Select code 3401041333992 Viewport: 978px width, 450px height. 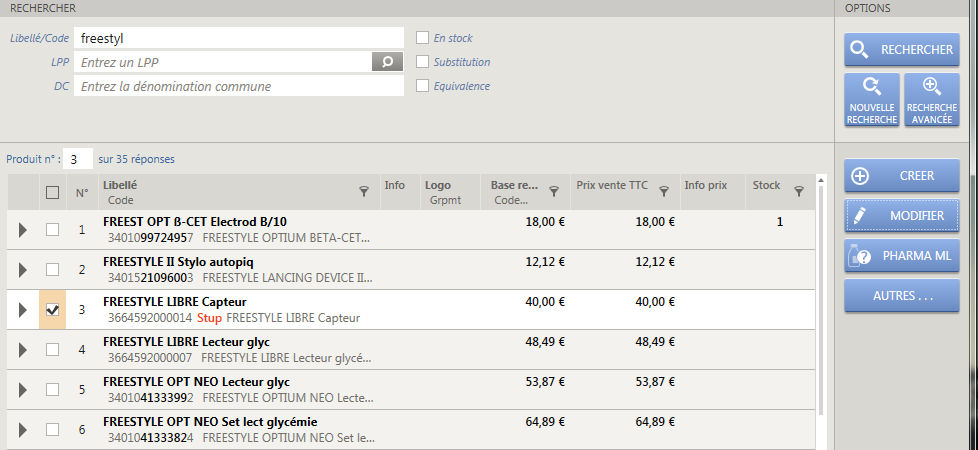click(x=150, y=398)
